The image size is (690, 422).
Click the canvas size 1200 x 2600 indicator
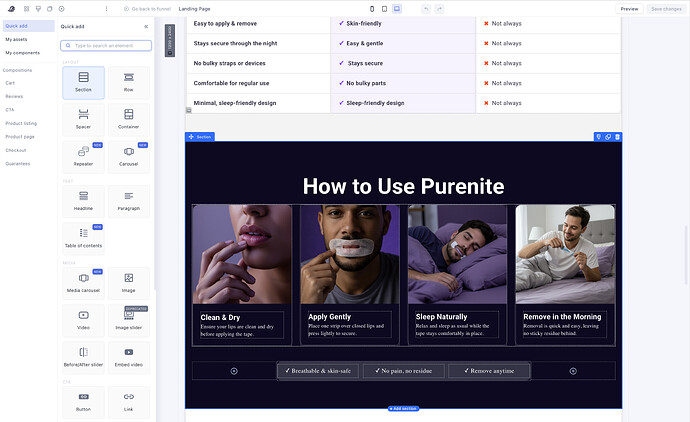170,40
